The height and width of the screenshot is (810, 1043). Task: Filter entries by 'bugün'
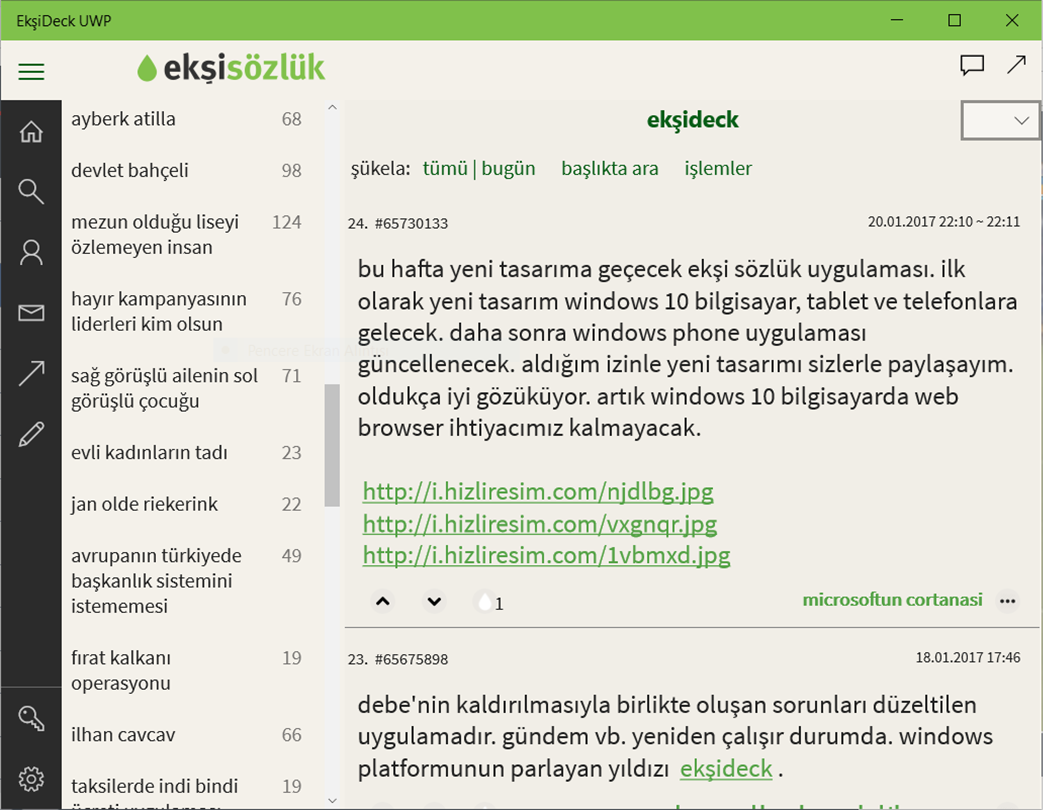(508, 168)
